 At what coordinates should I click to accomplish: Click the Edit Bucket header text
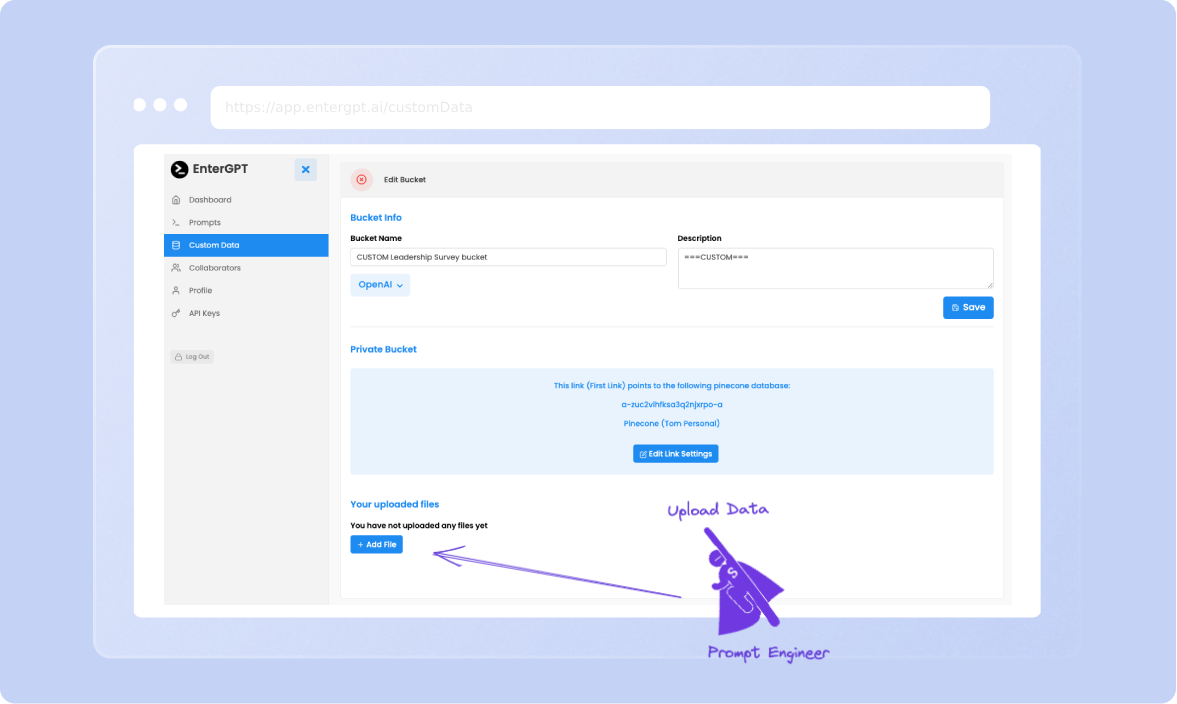(x=405, y=180)
